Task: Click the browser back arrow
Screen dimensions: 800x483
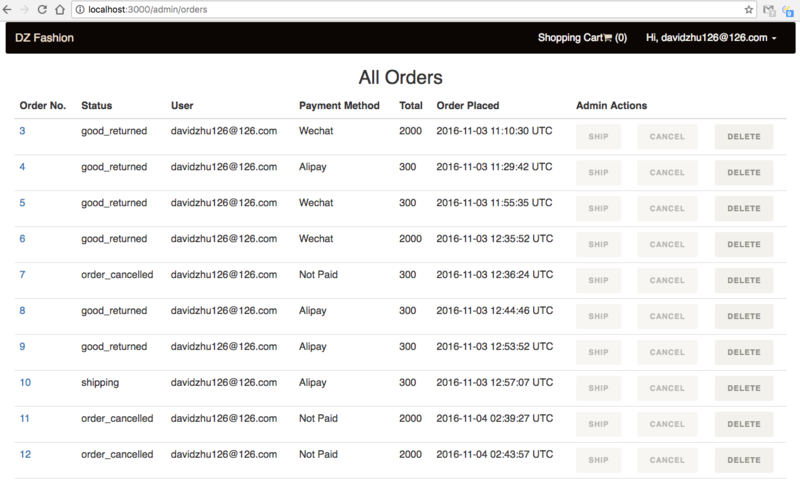Action: point(7,10)
